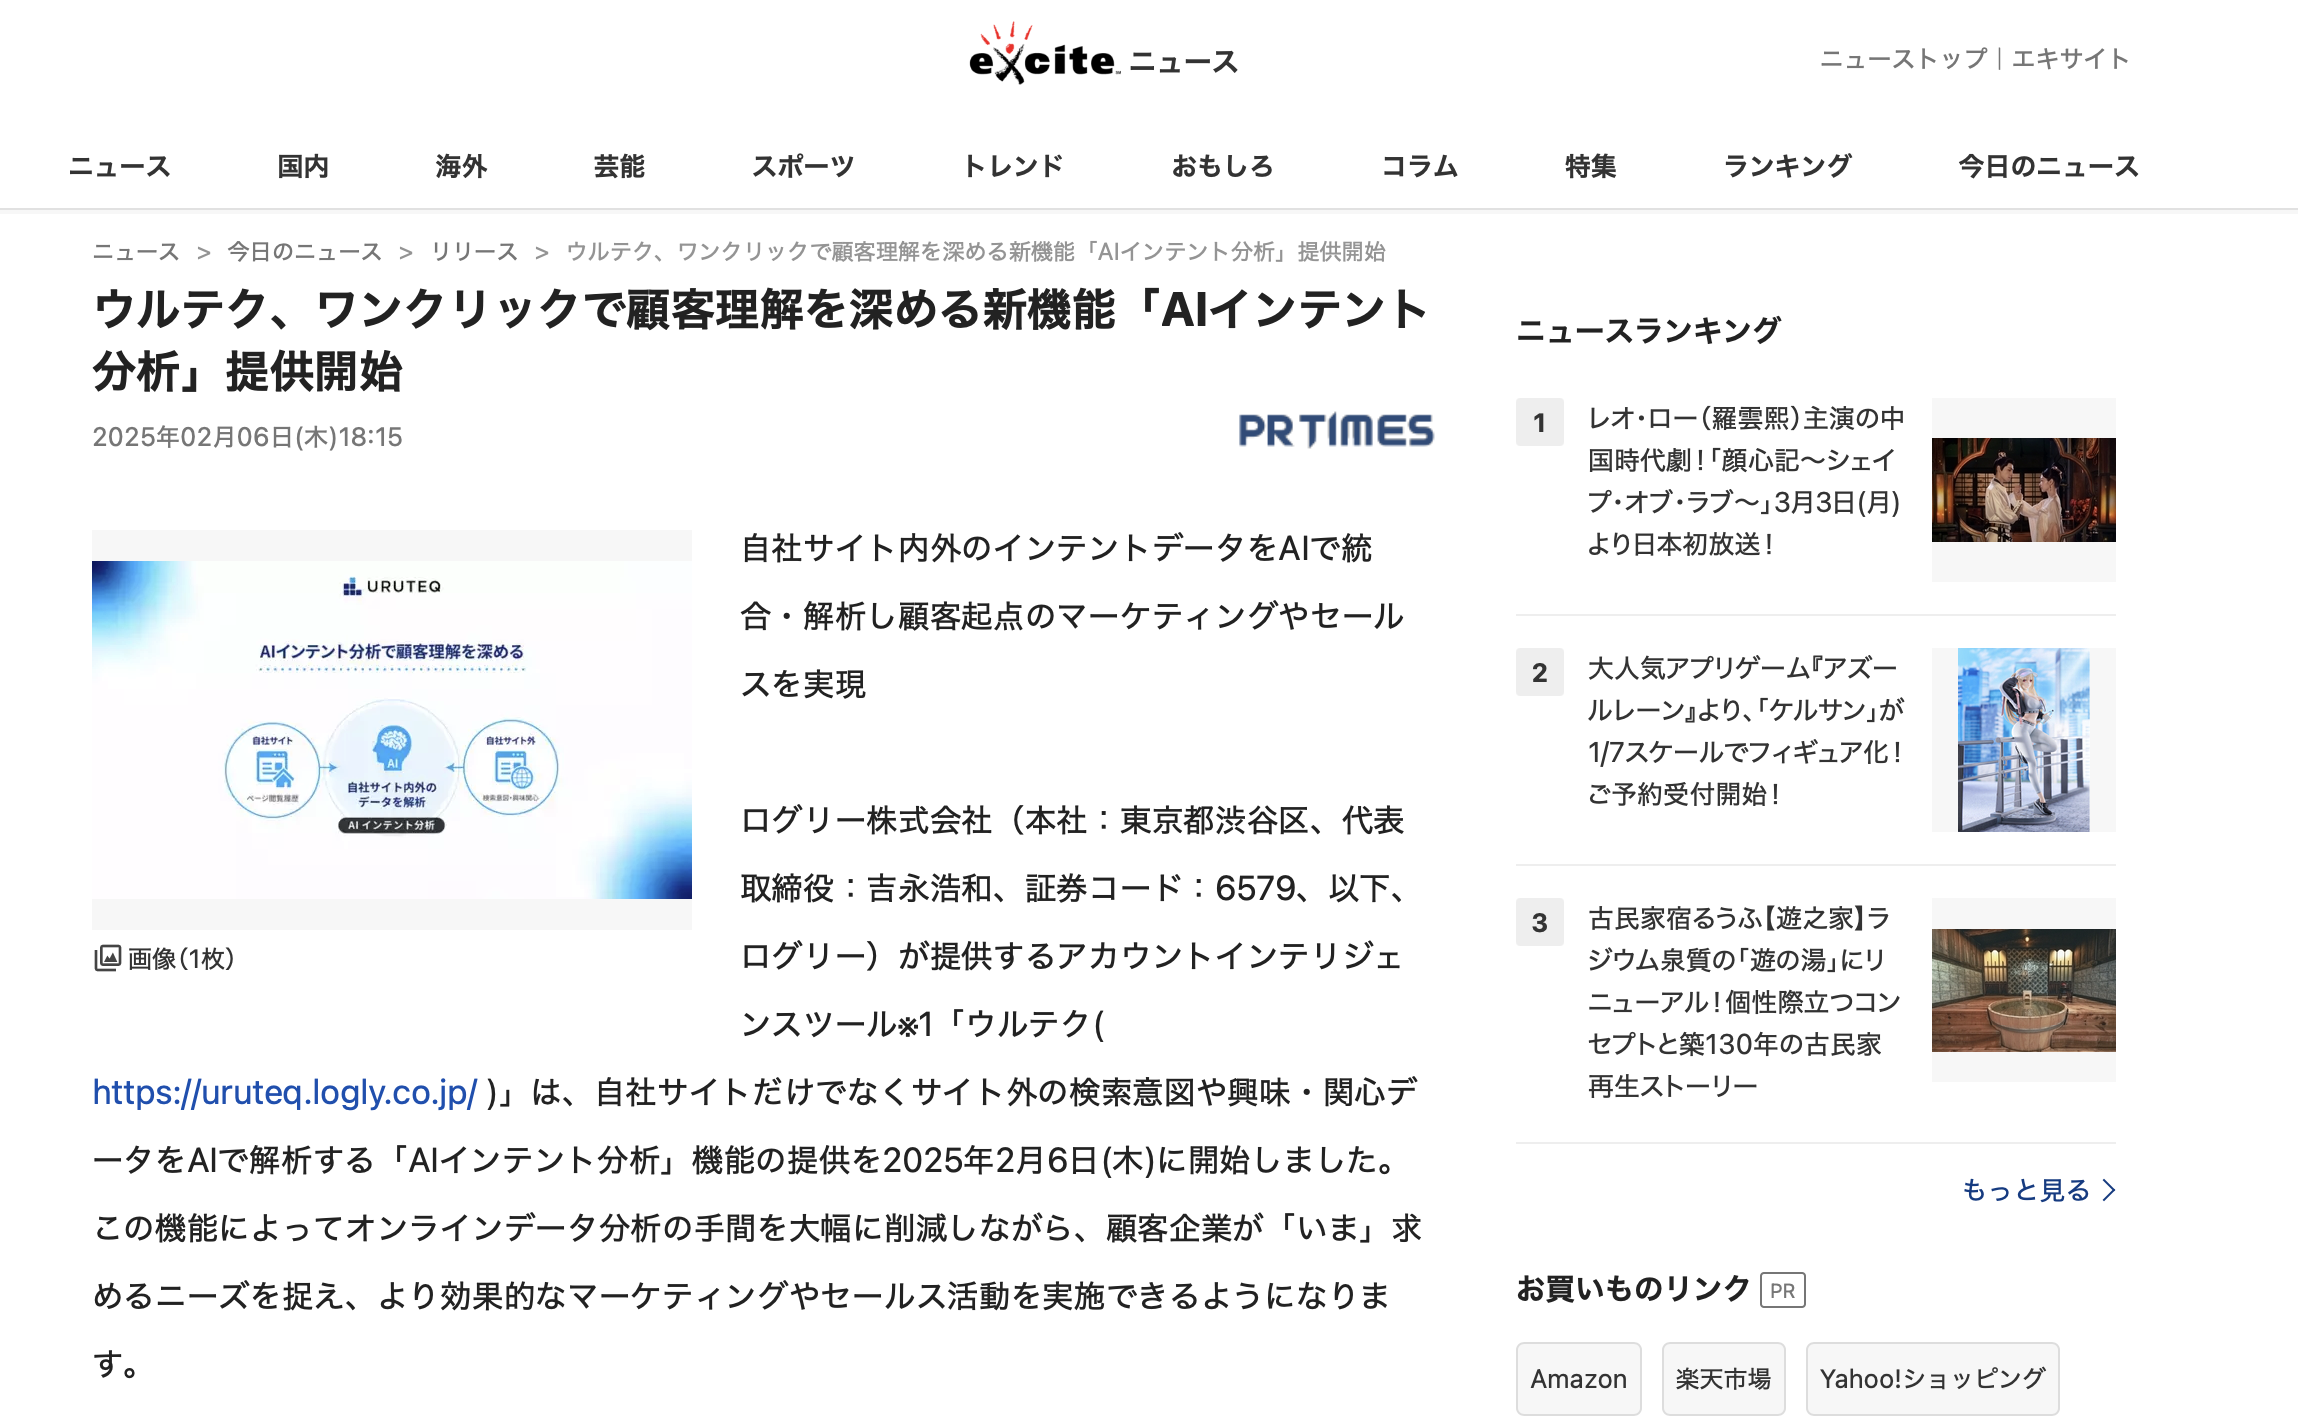Select the おもしろ navigation tab
This screenshot has height=1422, width=2298.
pos(1223,166)
